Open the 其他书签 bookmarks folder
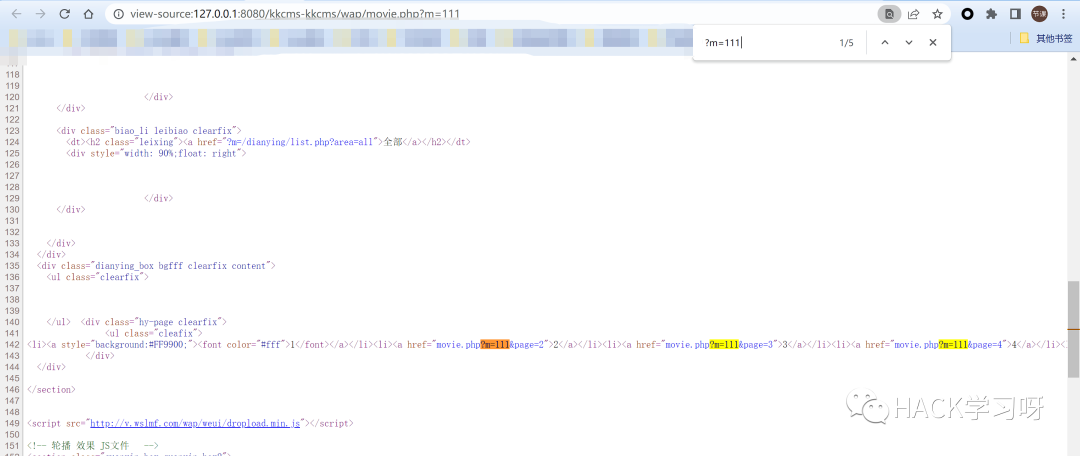Screen dimensions: 1080x456 point(1045,39)
